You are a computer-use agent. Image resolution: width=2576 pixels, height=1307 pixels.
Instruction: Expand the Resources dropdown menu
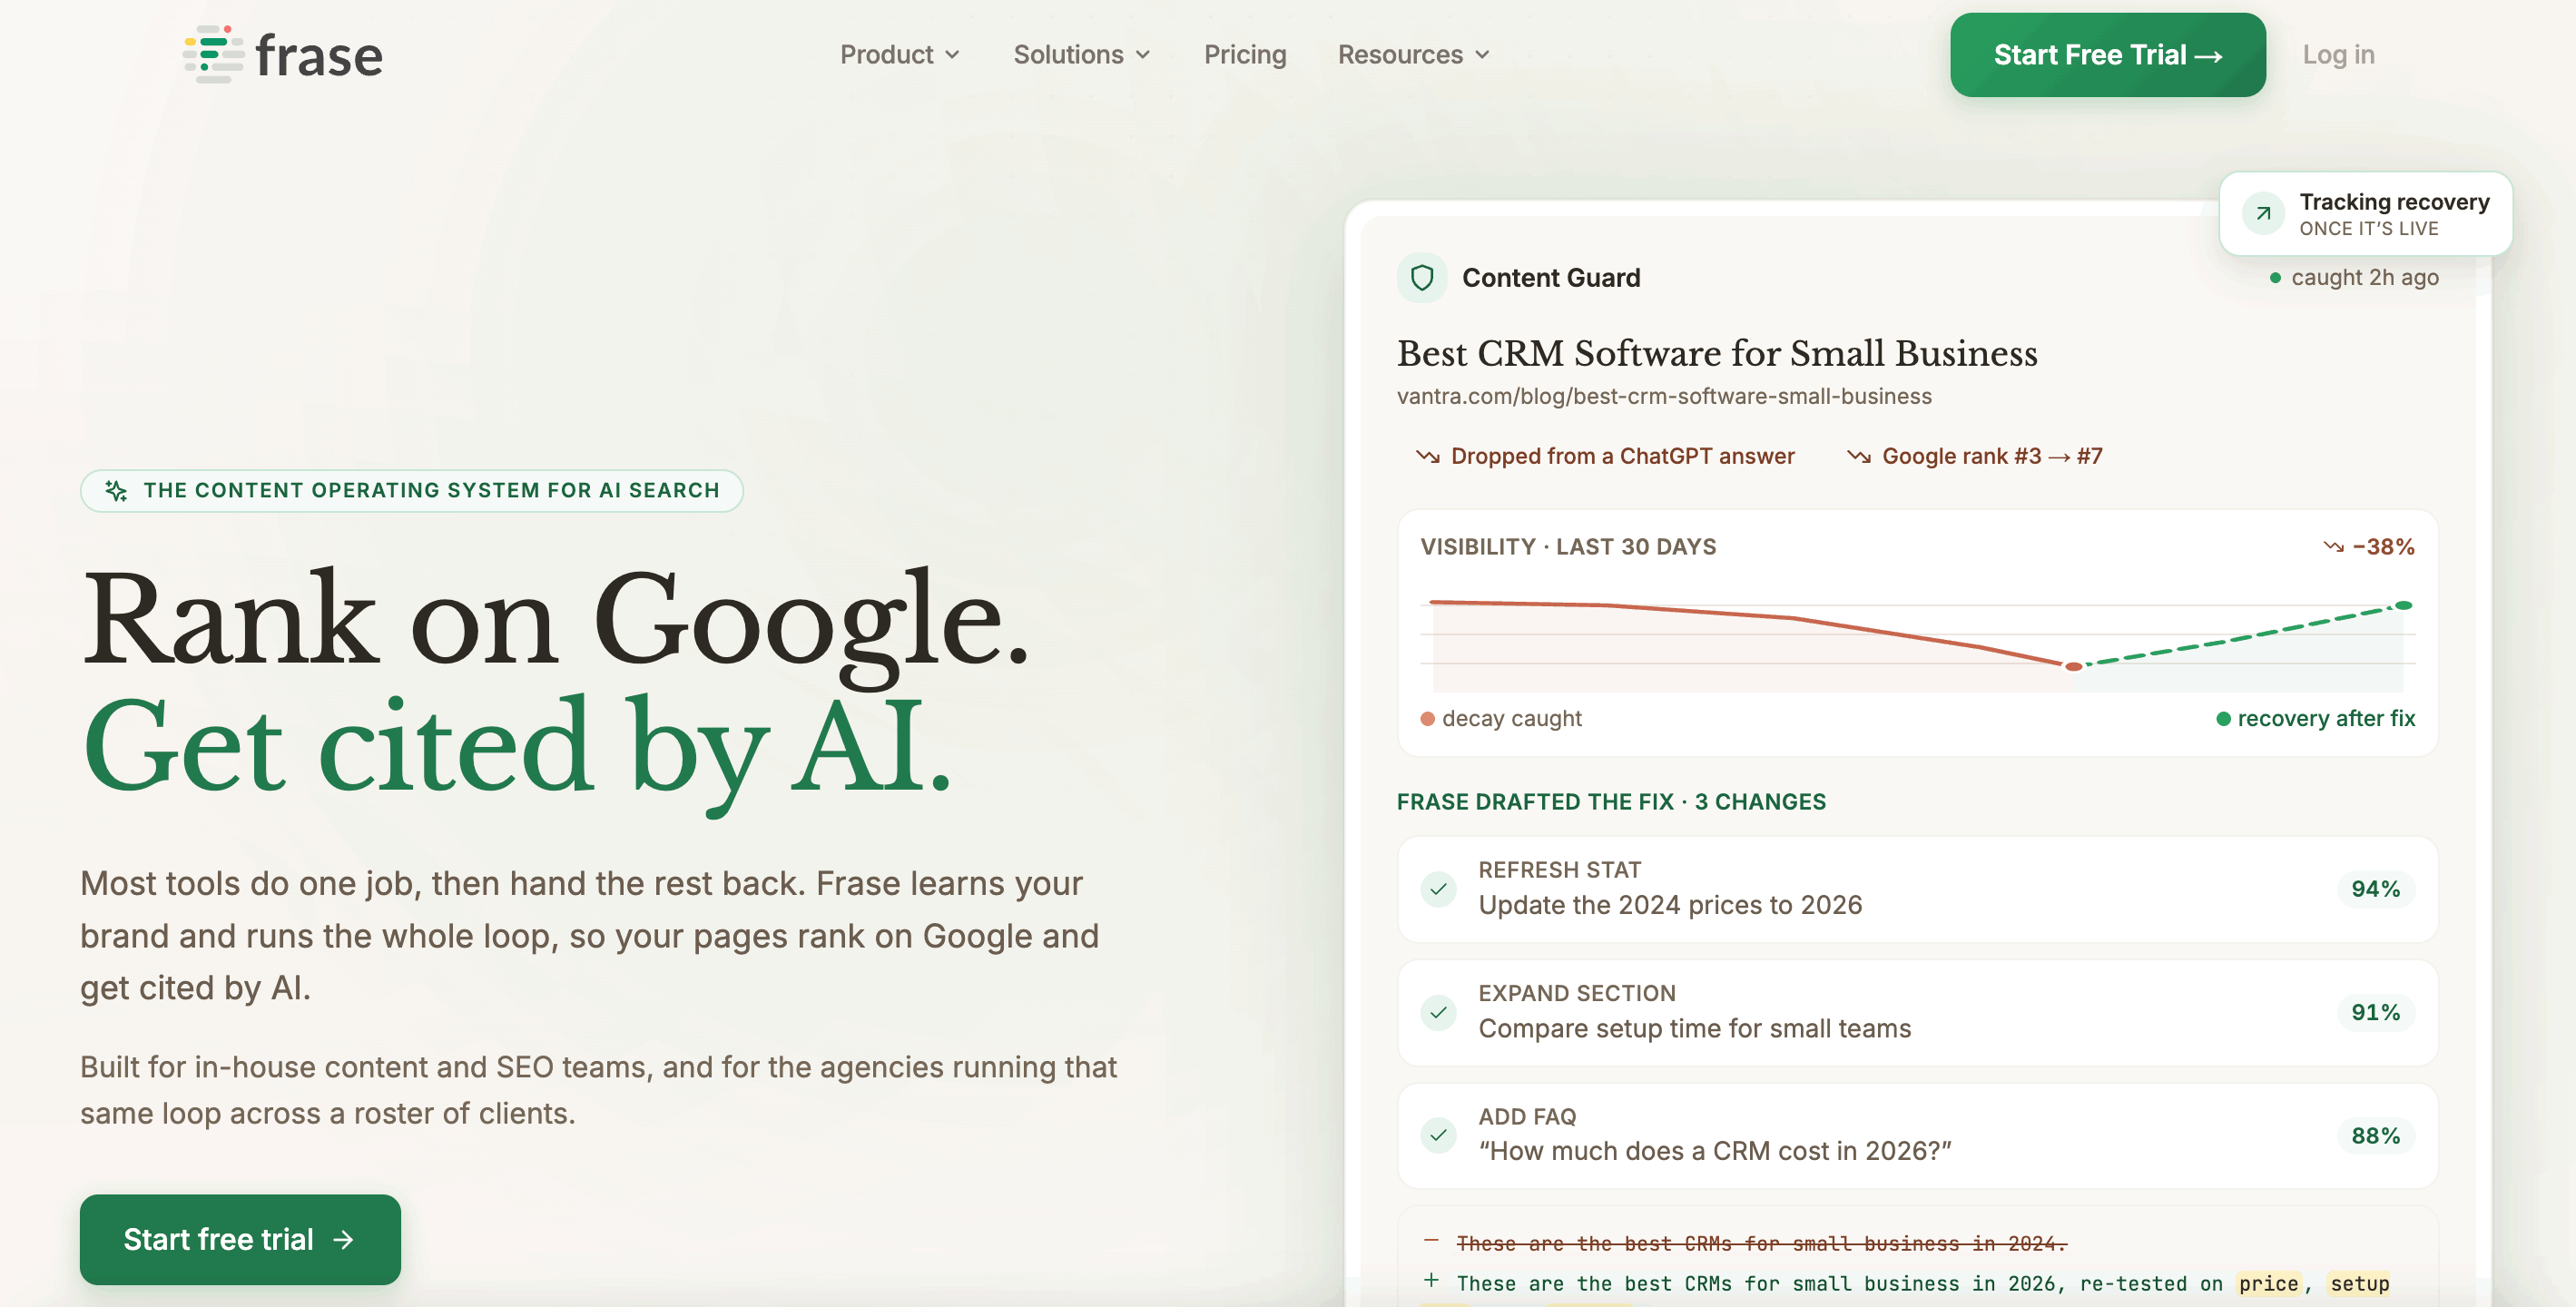coord(1414,55)
